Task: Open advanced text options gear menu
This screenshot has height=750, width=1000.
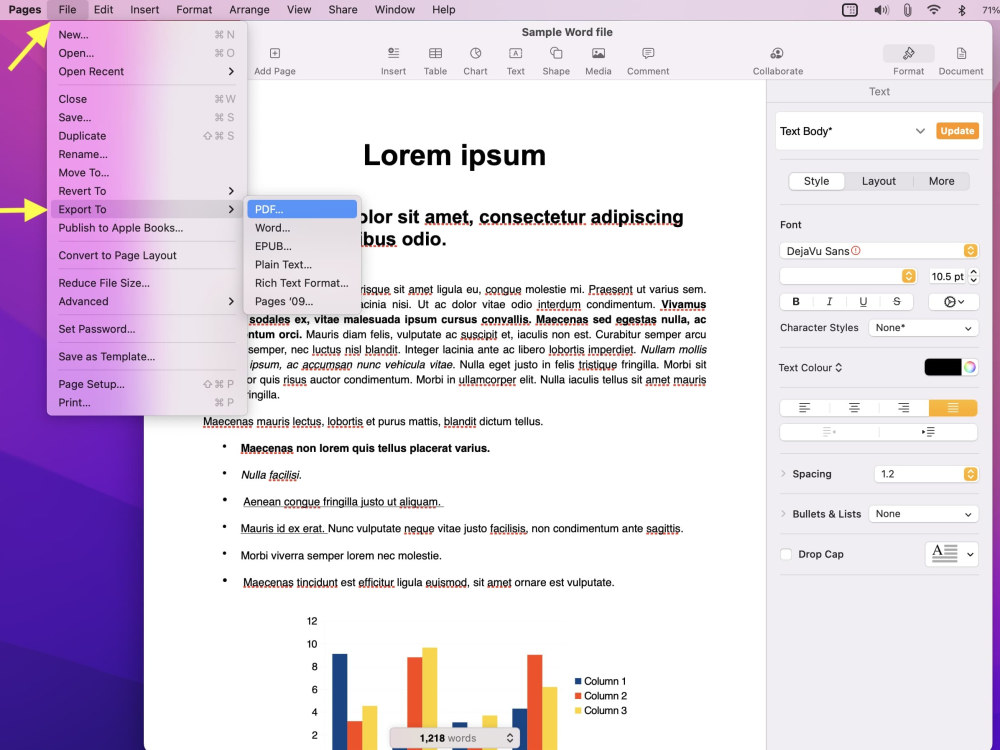Action: click(953, 302)
